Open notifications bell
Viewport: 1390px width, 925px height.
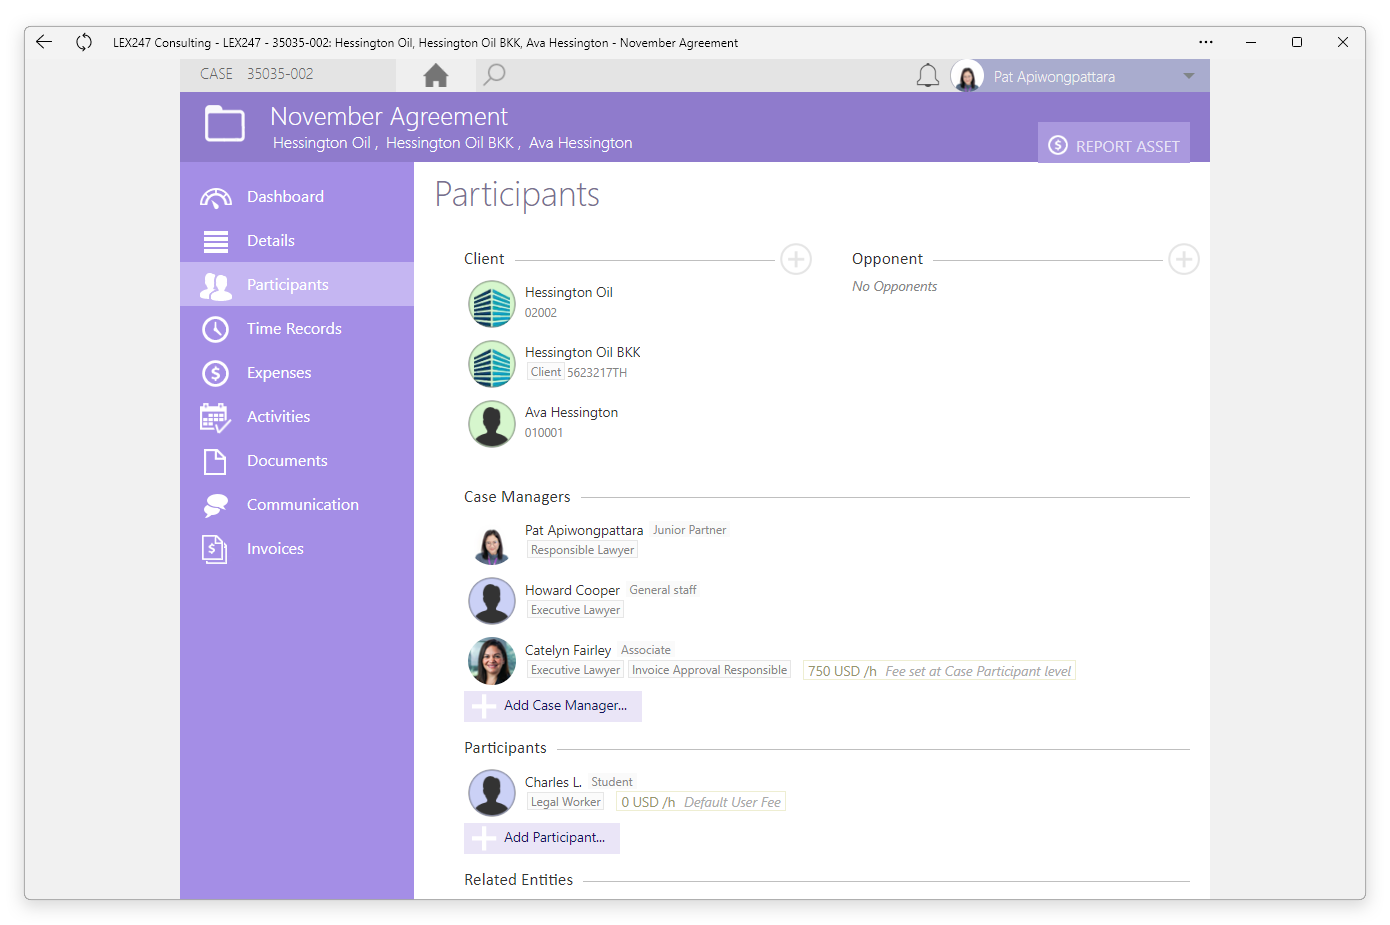click(x=928, y=76)
